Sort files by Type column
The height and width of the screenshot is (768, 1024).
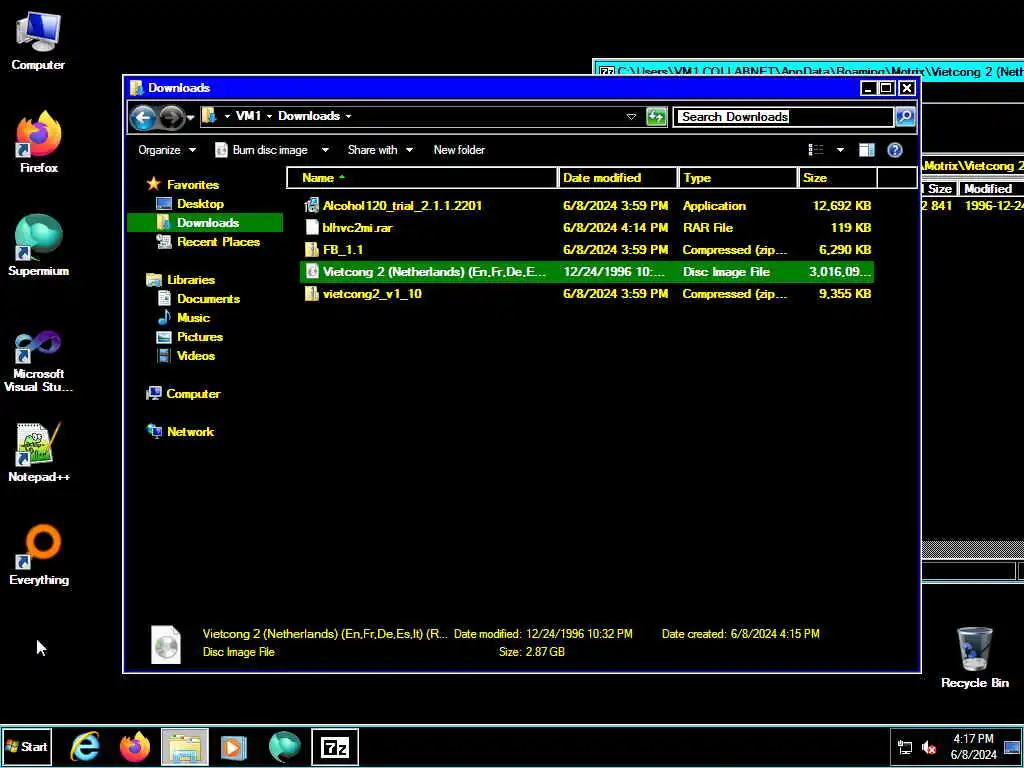(738, 178)
